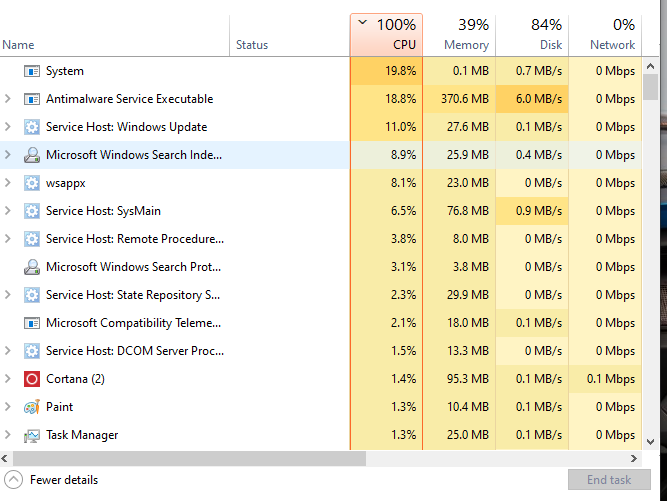Click the 6.0 MB/s disk value

tap(539, 99)
